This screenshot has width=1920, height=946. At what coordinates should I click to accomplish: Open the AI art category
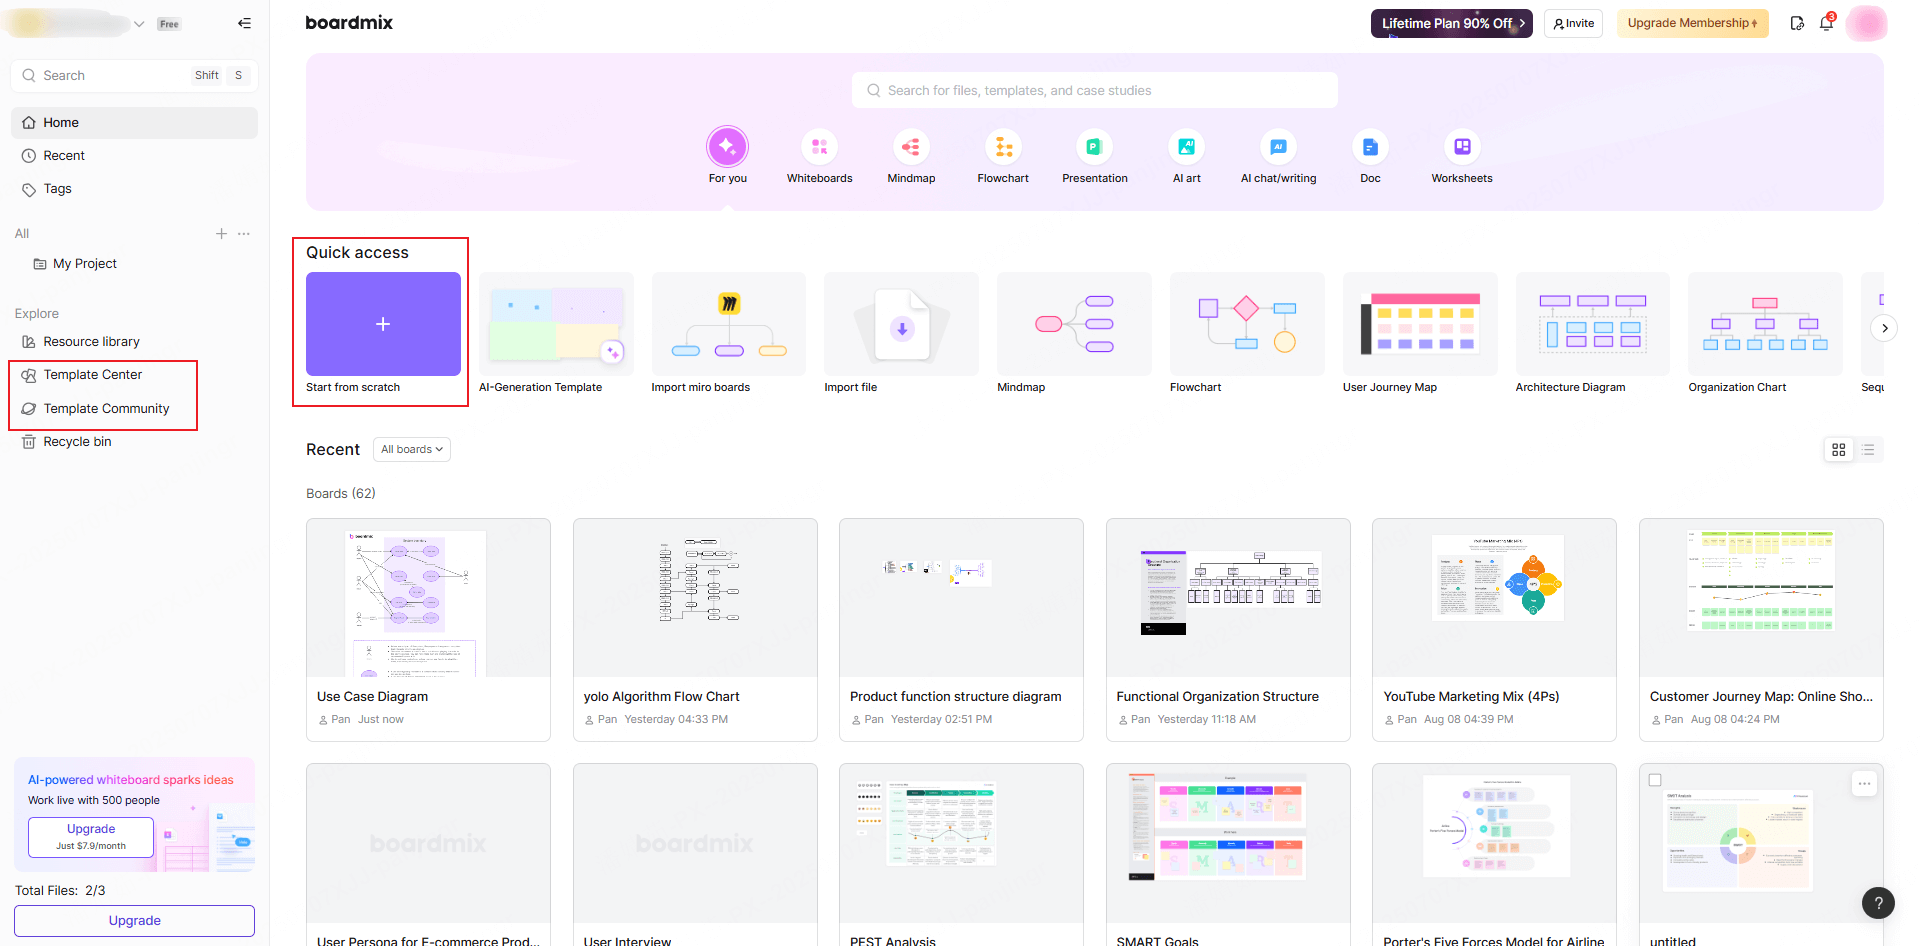[x=1186, y=147]
